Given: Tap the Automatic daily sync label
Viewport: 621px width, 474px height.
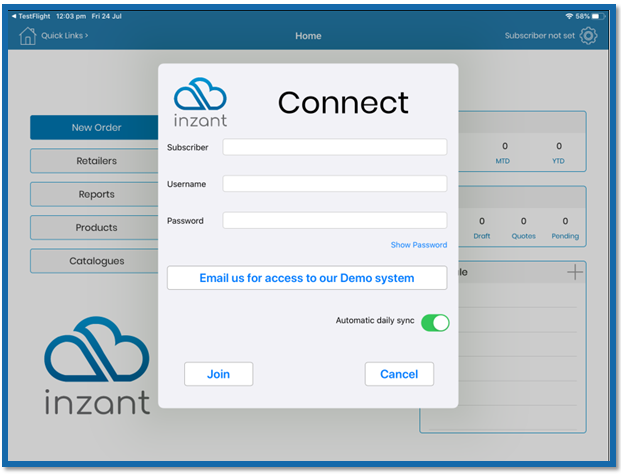Looking at the screenshot, I should pos(375,320).
